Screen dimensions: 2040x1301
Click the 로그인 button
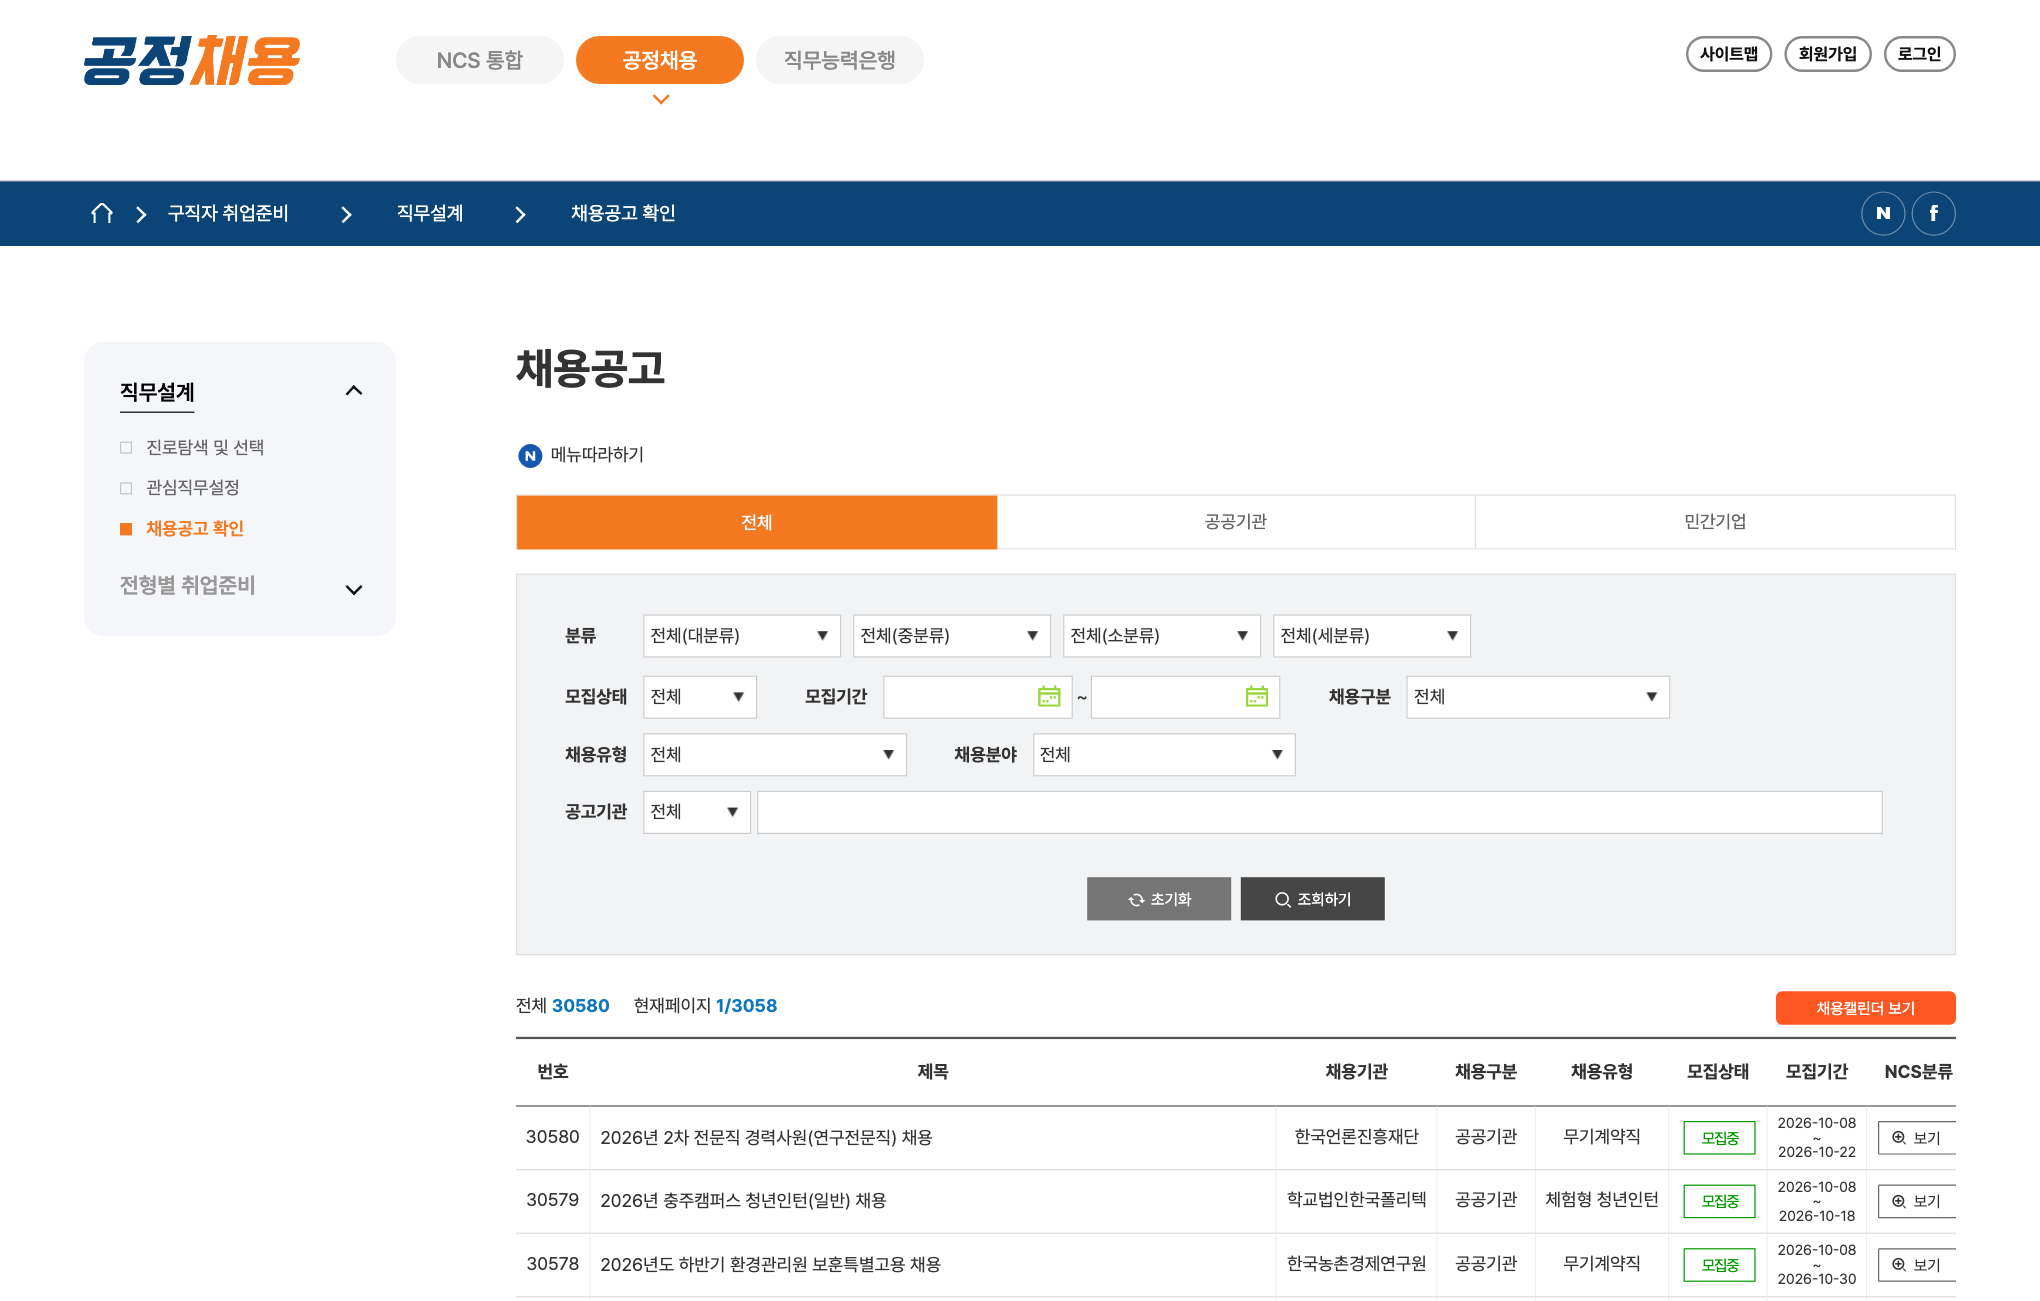[1919, 54]
